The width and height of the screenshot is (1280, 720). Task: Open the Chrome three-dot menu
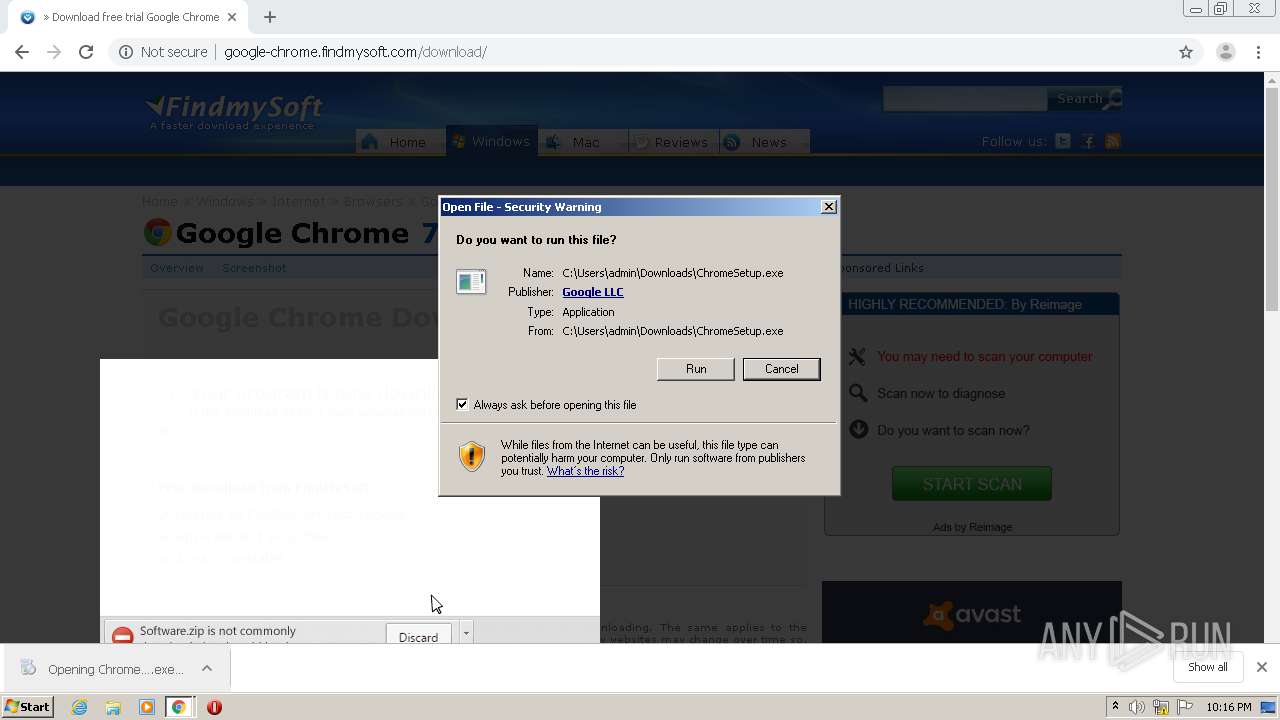point(1259,52)
